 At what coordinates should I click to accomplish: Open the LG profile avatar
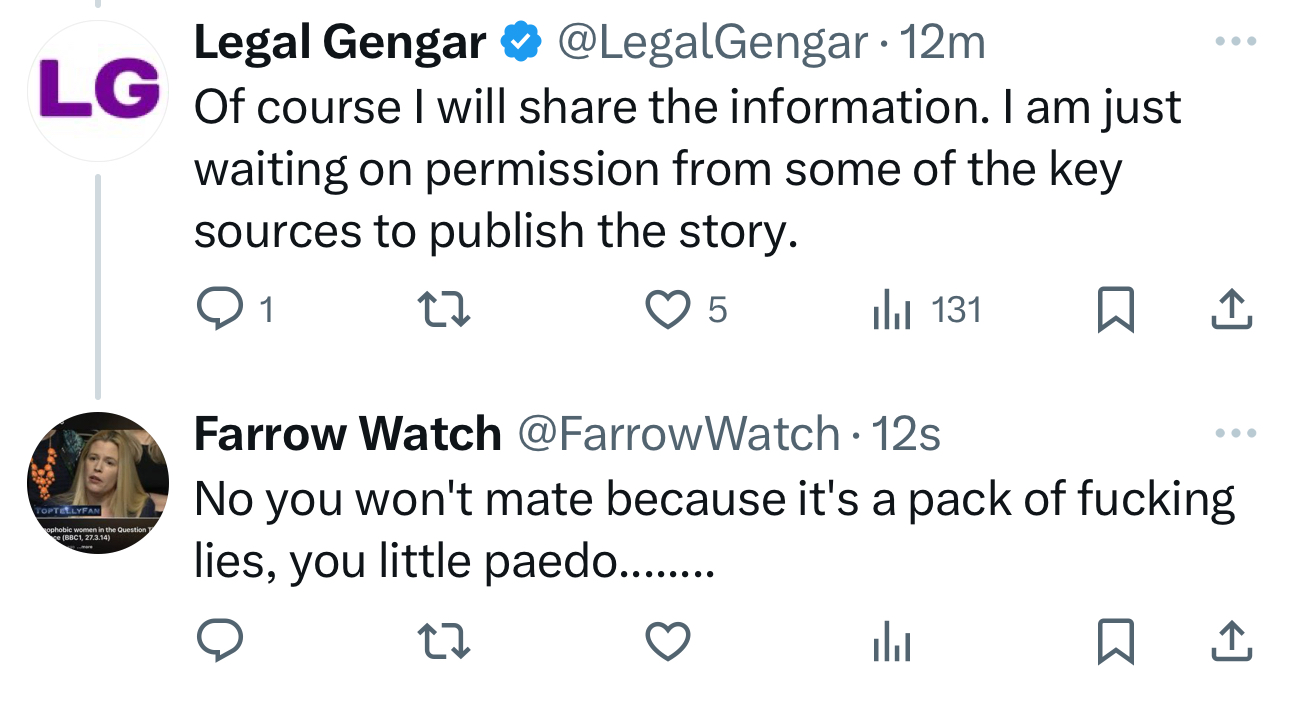coord(97,90)
